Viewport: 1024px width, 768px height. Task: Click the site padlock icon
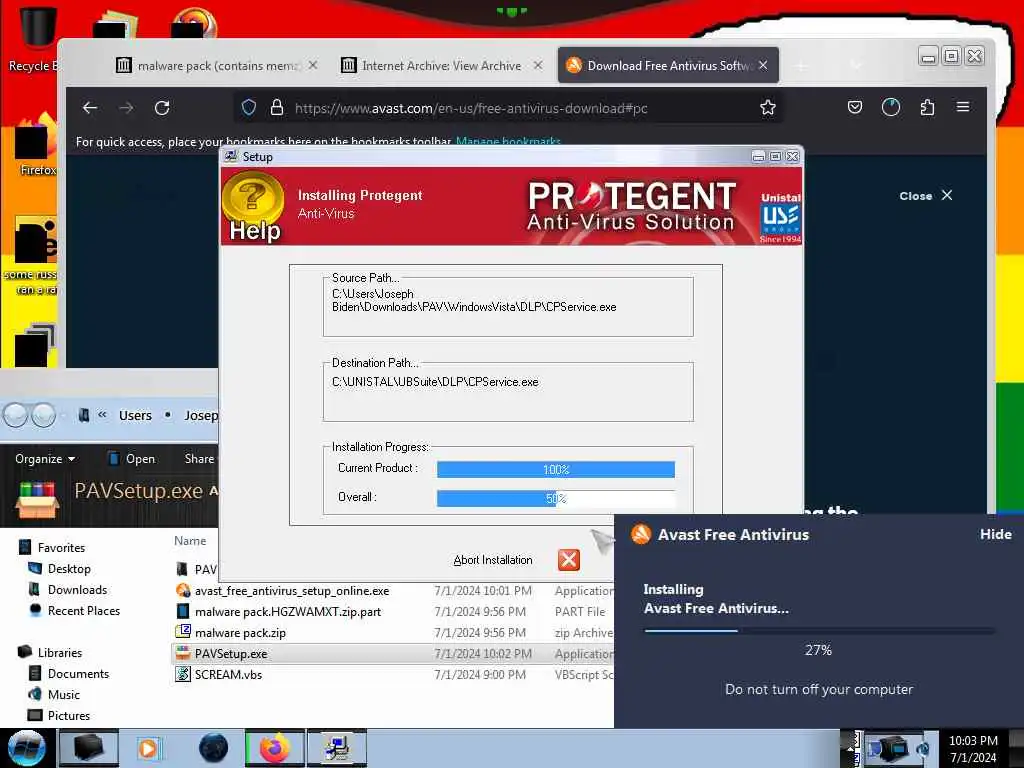(x=277, y=108)
